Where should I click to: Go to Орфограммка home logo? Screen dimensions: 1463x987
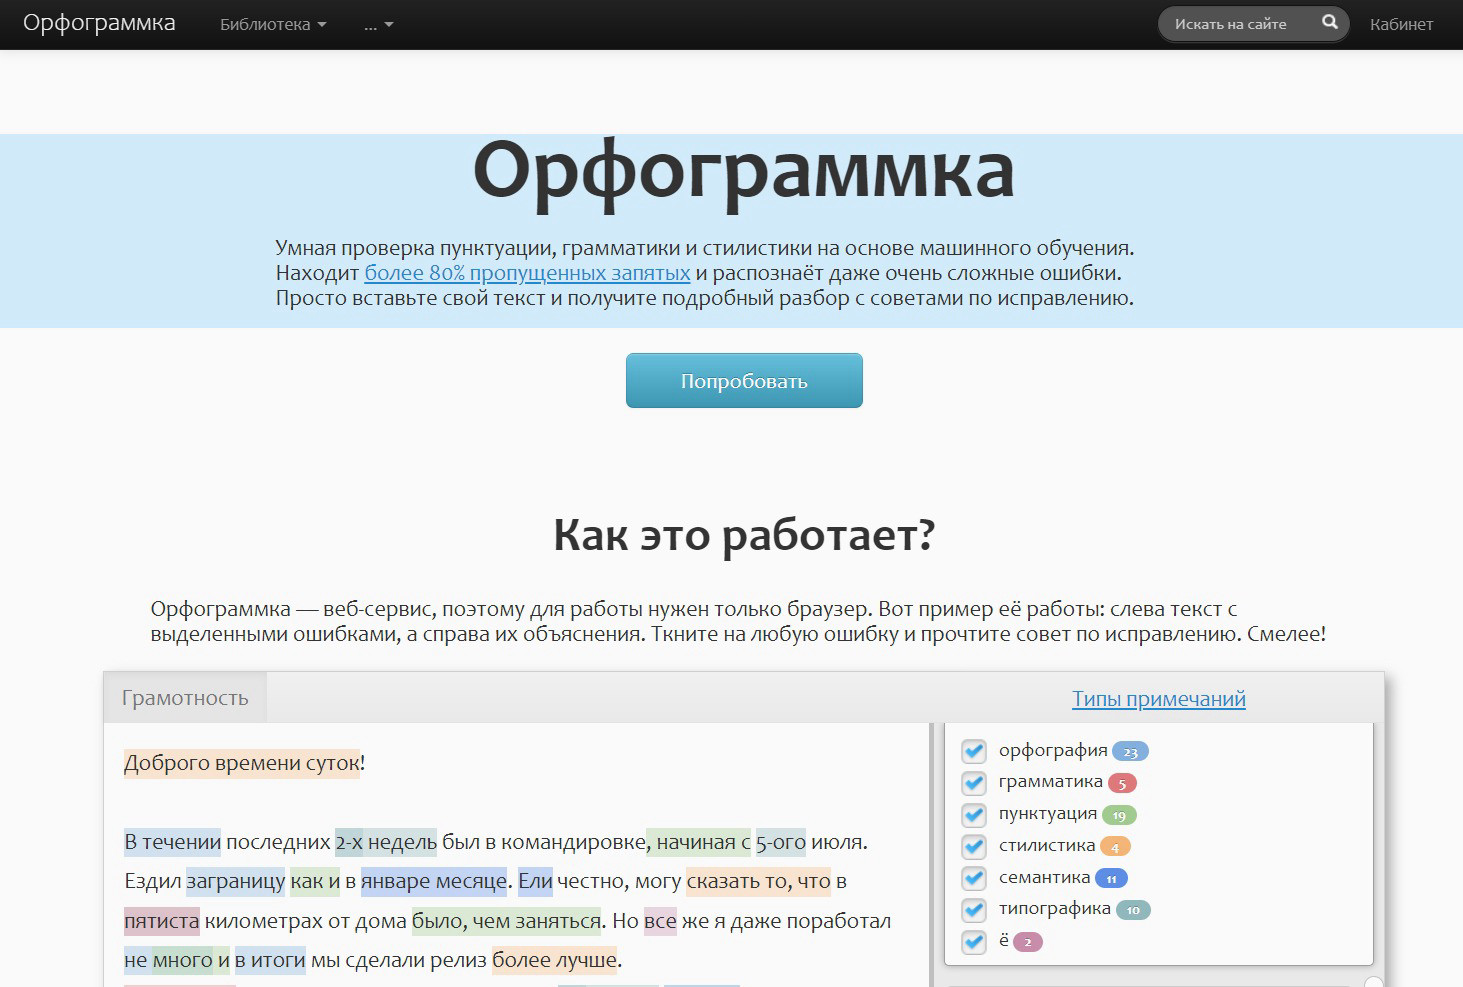pyautogui.click(x=99, y=23)
